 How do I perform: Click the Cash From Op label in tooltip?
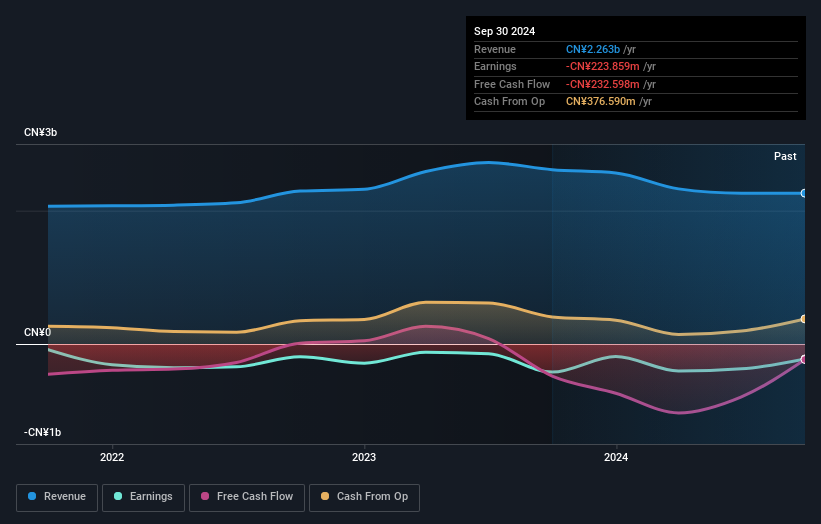509,102
